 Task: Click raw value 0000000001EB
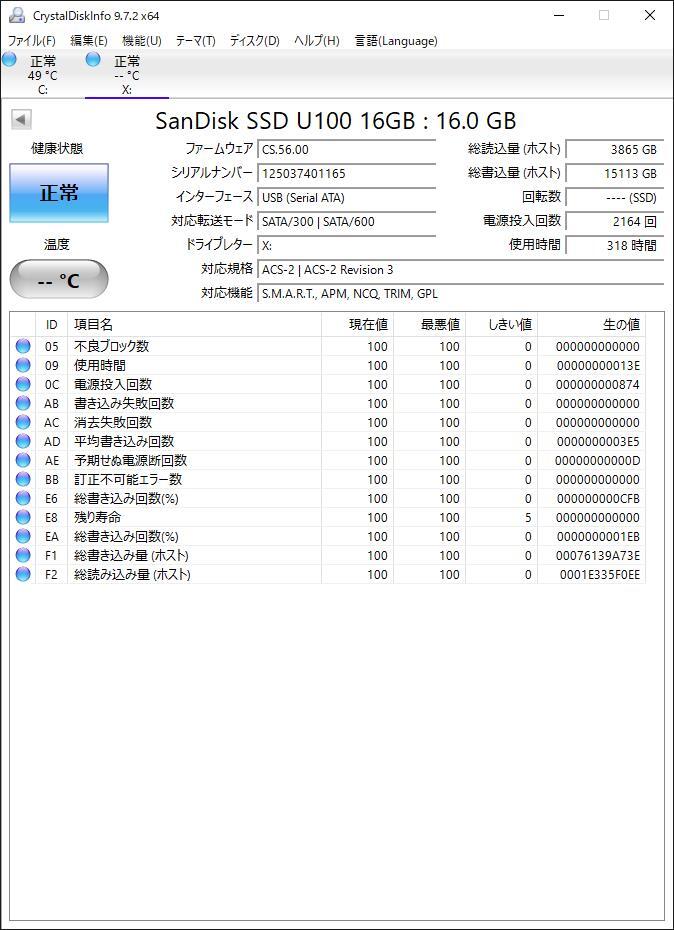pyautogui.click(x=598, y=536)
